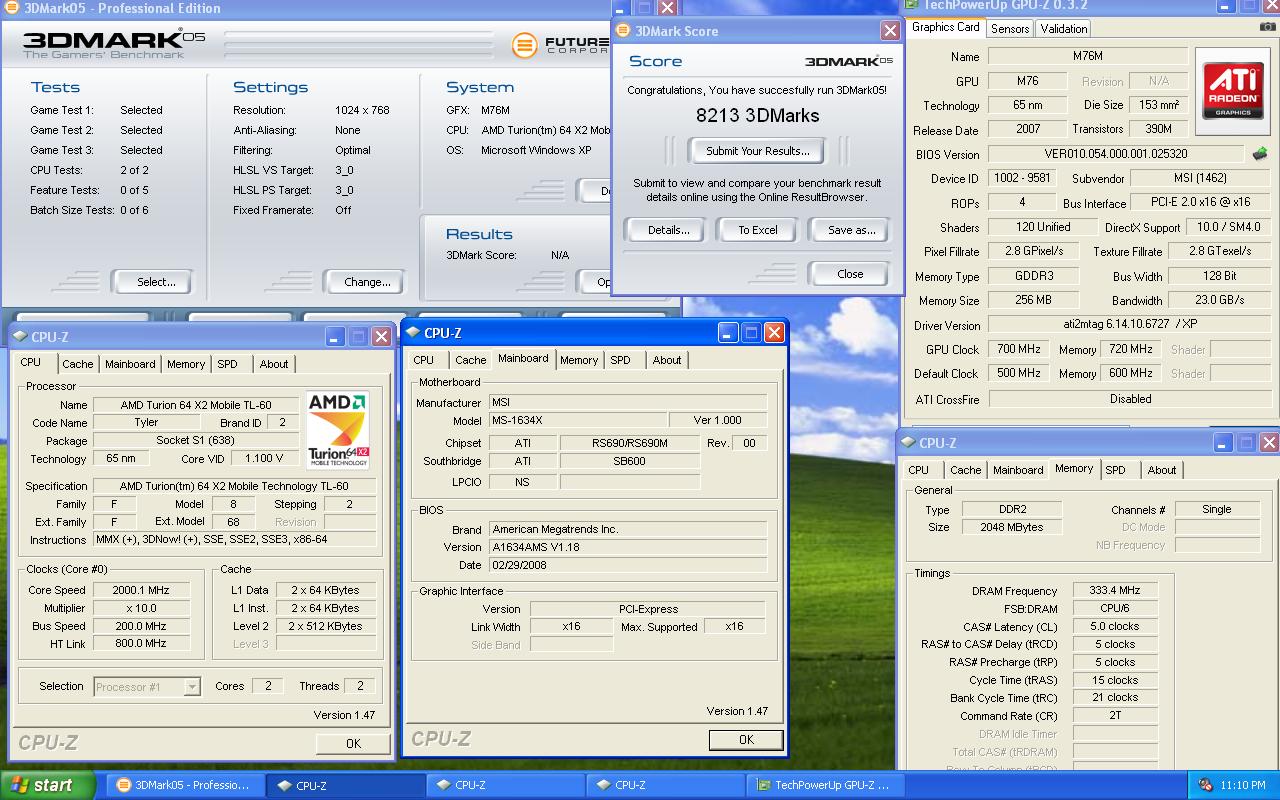Click the CPU-Z CPU window title icon

pyautogui.click(x=20, y=337)
